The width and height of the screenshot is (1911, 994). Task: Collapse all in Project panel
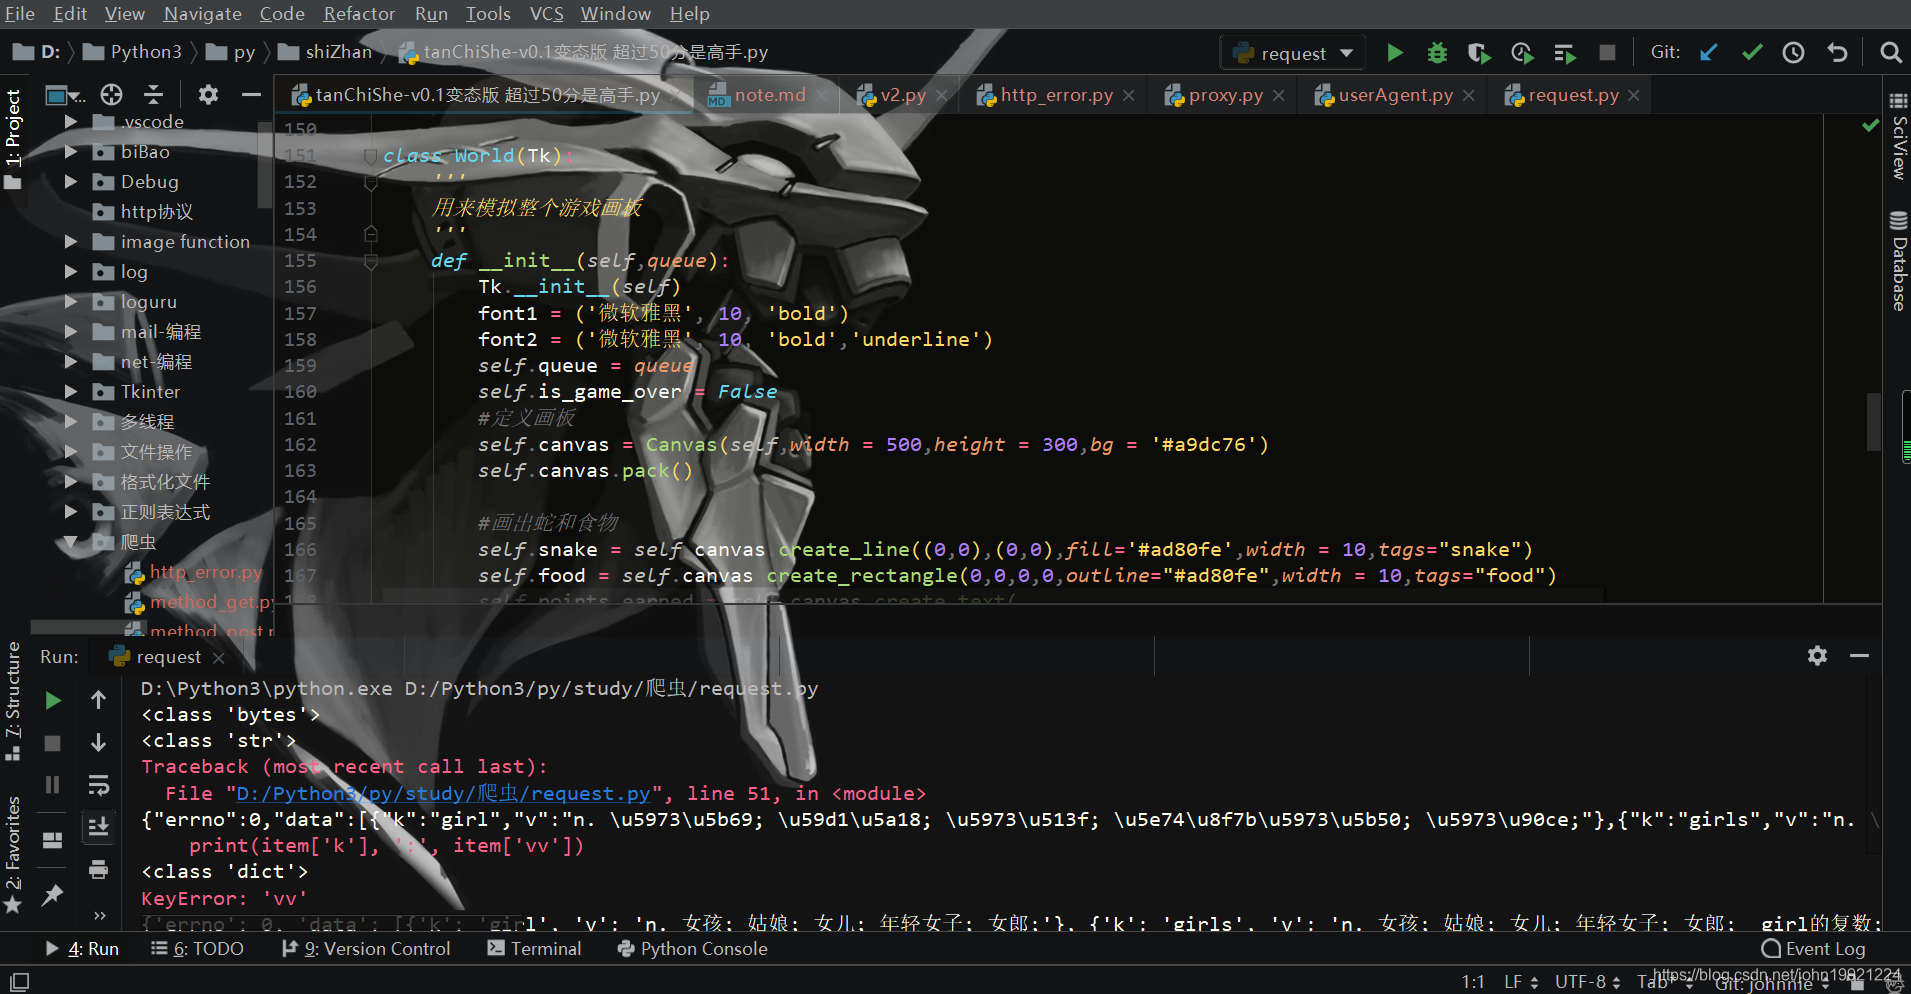click(x=154, y=95)
